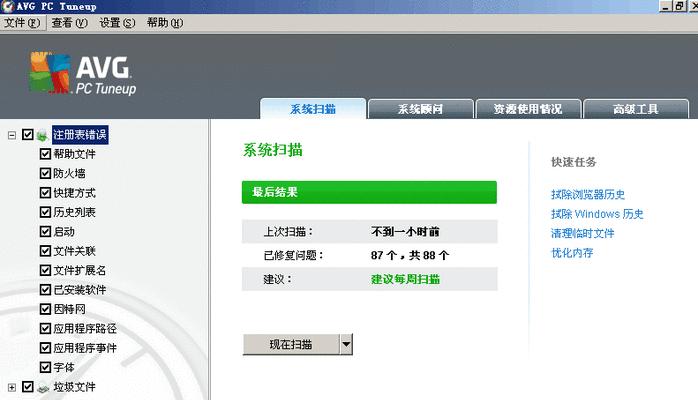Click the 清理临时文件 link
The image size is (698, 400).
[582, 233]
